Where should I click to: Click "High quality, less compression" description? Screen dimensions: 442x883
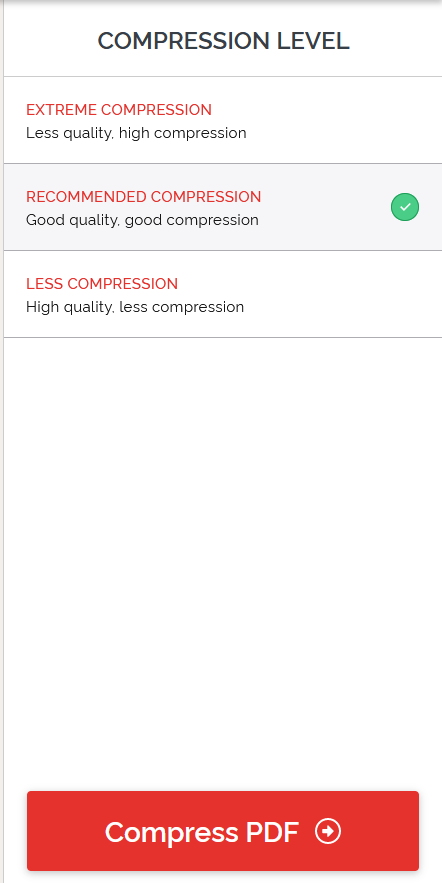click(x=135, y=307)
